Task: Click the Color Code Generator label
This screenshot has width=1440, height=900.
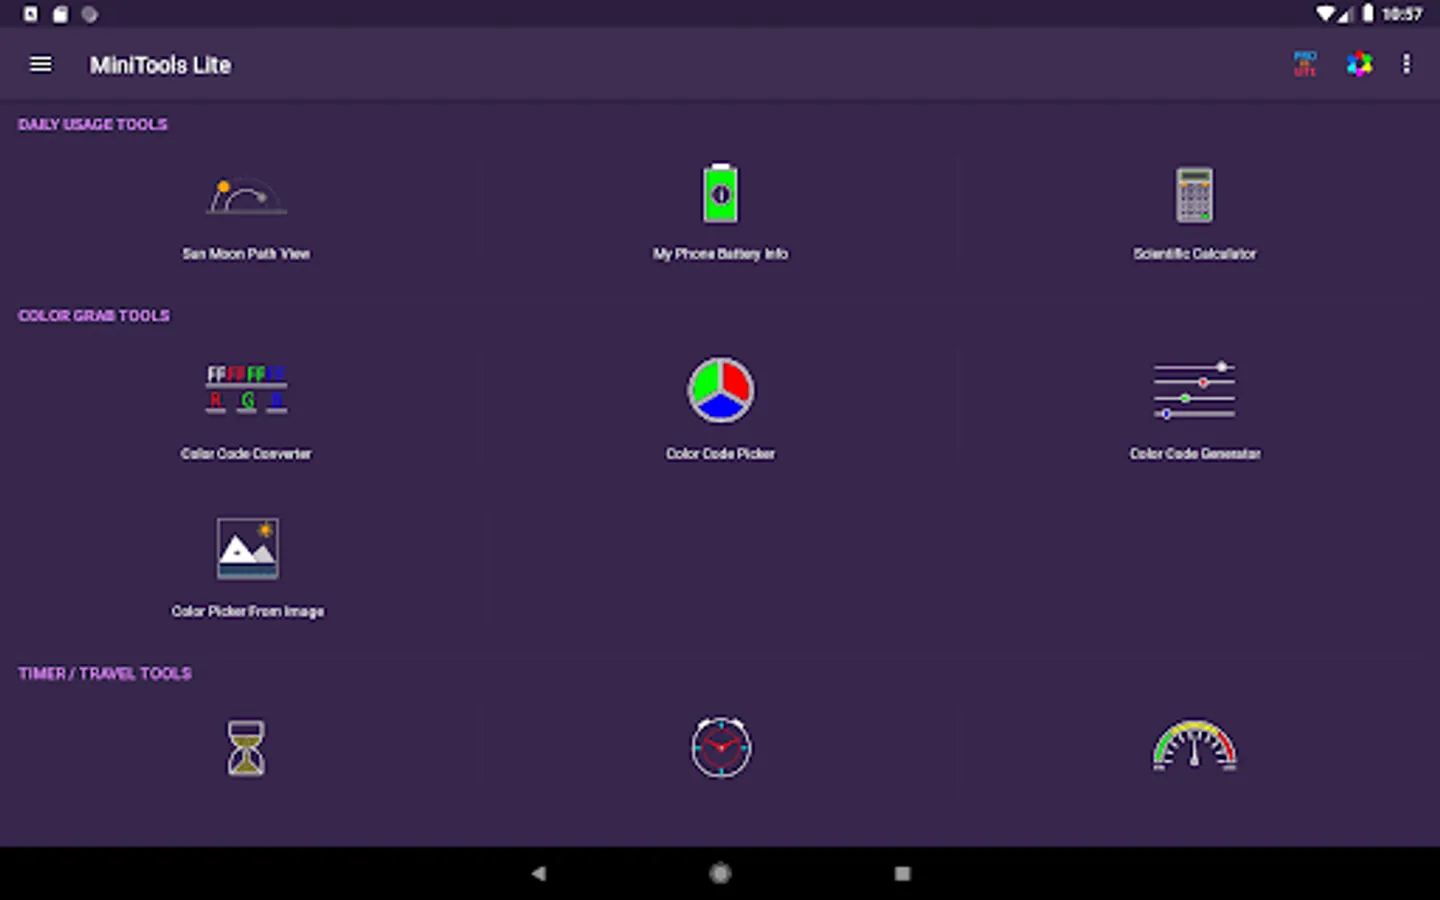Action: point(1194,454)
